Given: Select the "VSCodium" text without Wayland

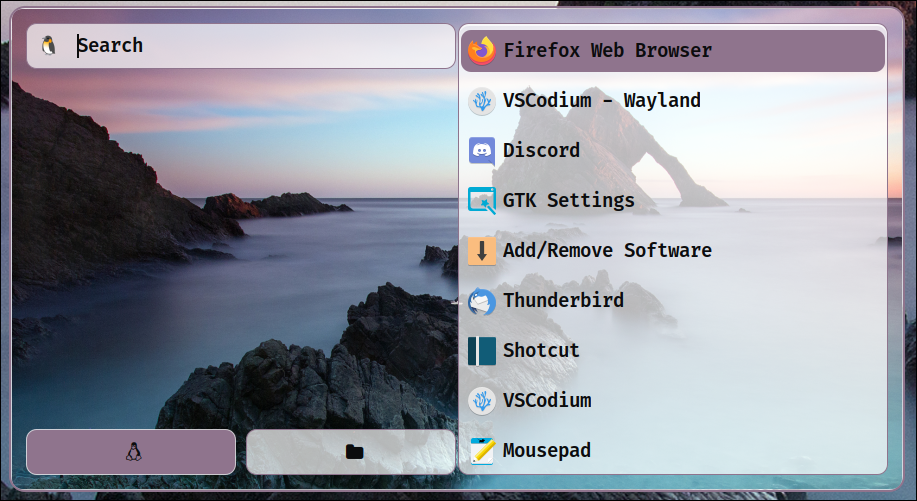Looking at the screenshot, I should [x=547, y=400].
